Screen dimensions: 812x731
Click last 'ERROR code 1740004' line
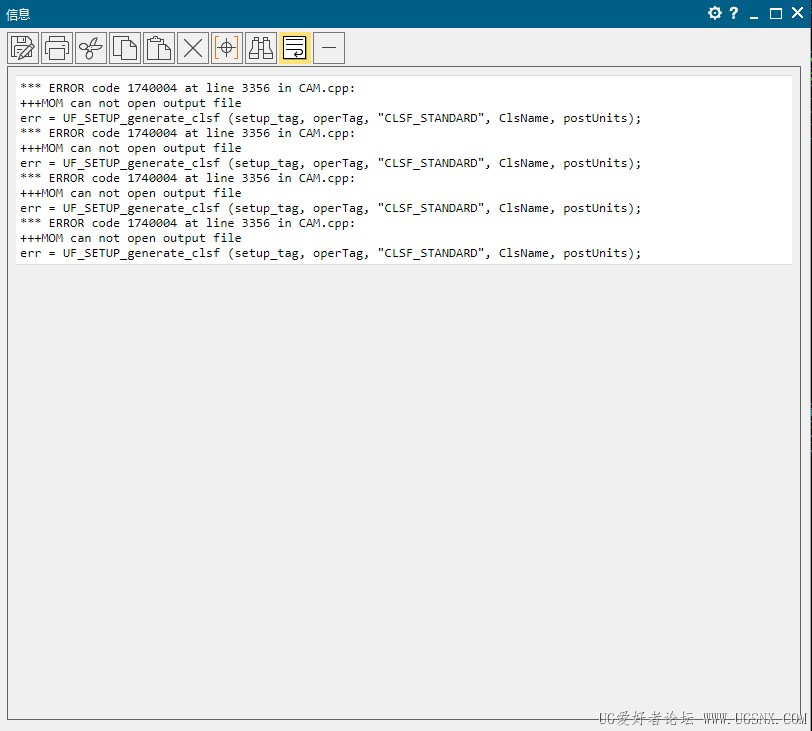[187, 223]
